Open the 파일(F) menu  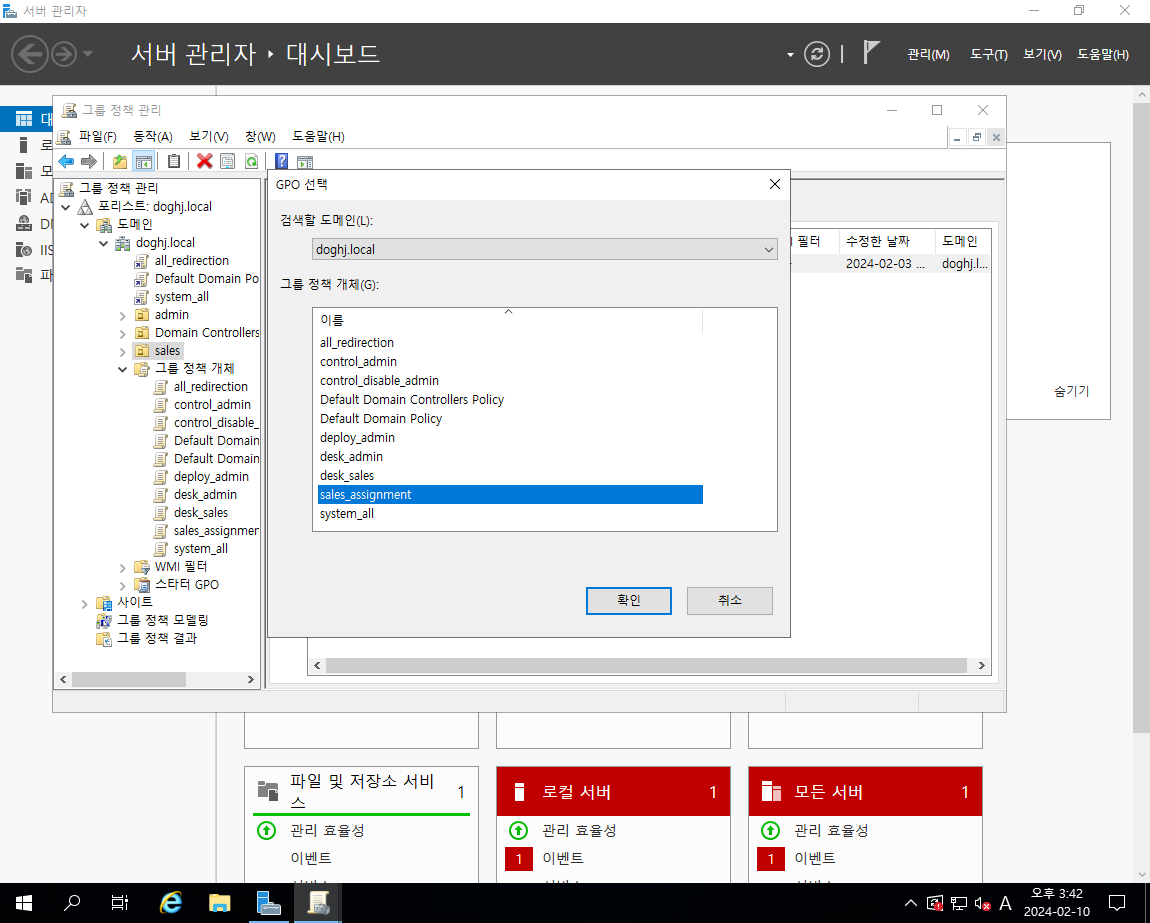pyautogui.click(x=98, y=136)
